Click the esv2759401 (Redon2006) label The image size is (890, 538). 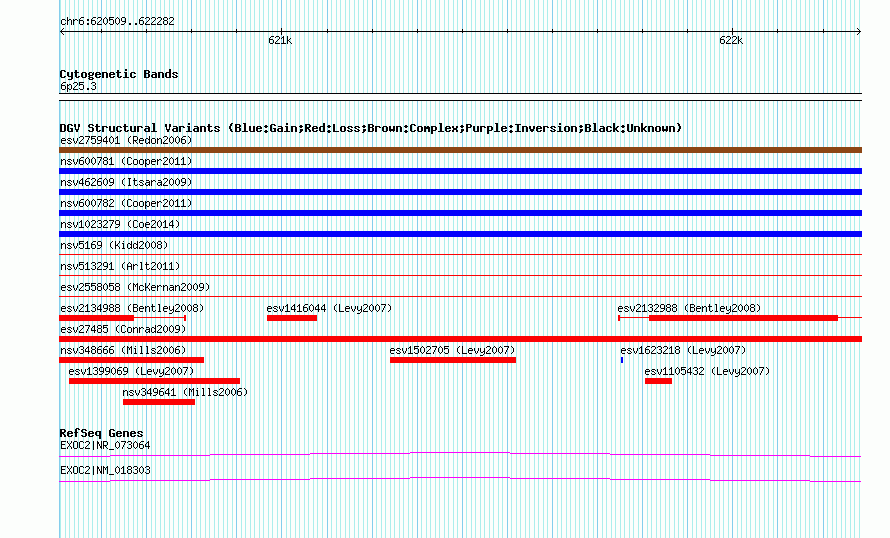[126, 140]
